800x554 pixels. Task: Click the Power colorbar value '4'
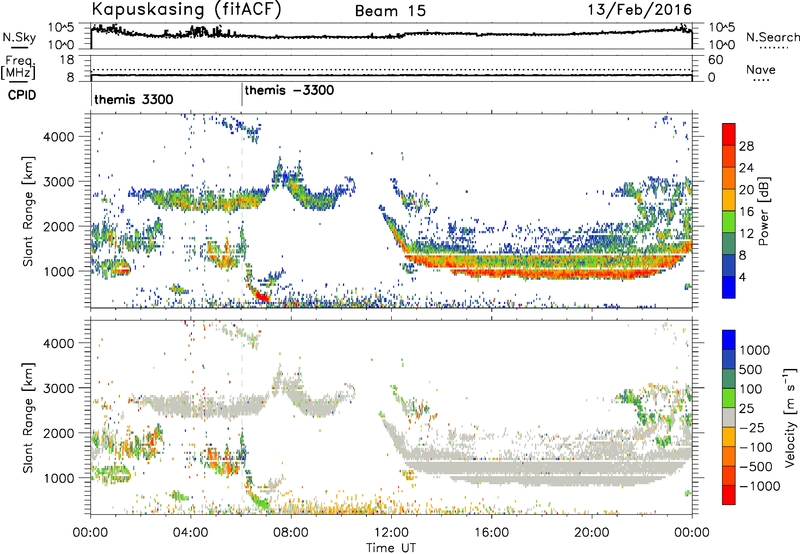point(742,277)
